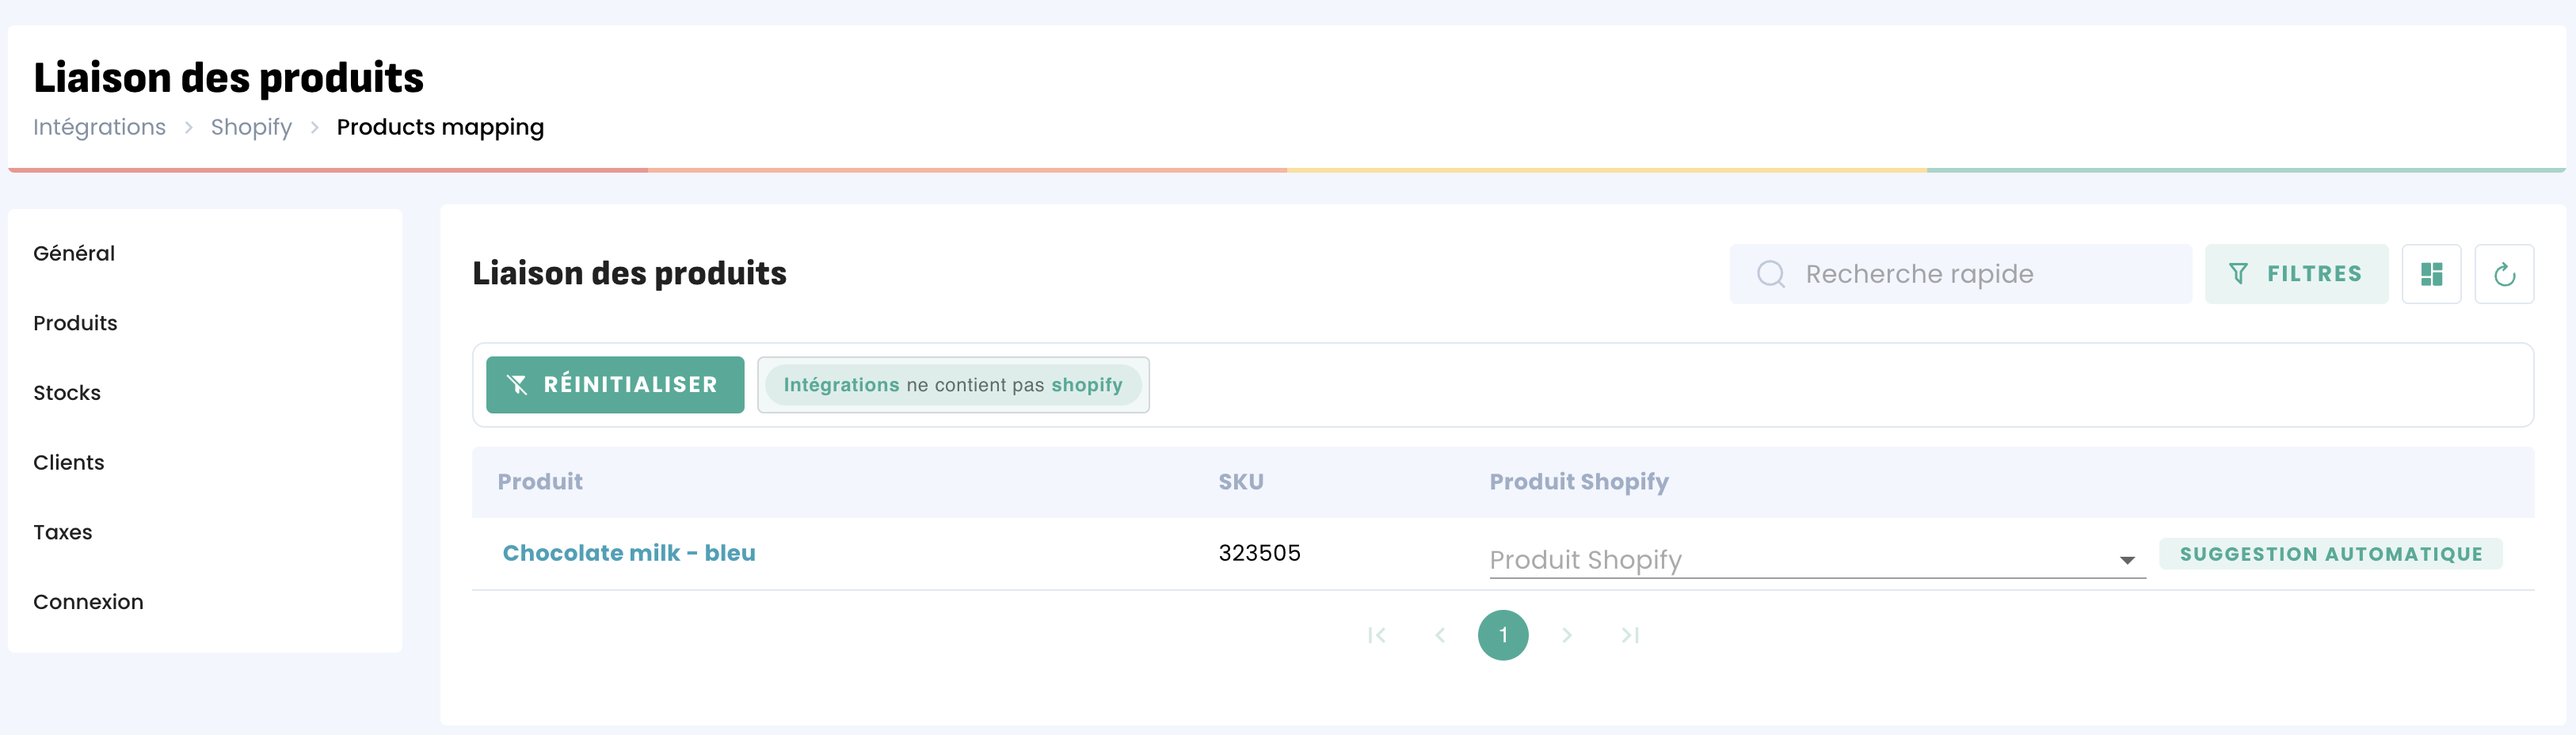Go to previous page arrow
Screen dimensions: 2576x735
point(1440,635)
